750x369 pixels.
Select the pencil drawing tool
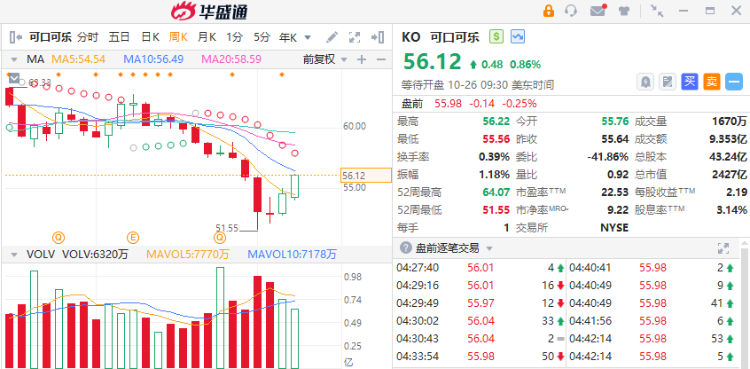(332, 37)
